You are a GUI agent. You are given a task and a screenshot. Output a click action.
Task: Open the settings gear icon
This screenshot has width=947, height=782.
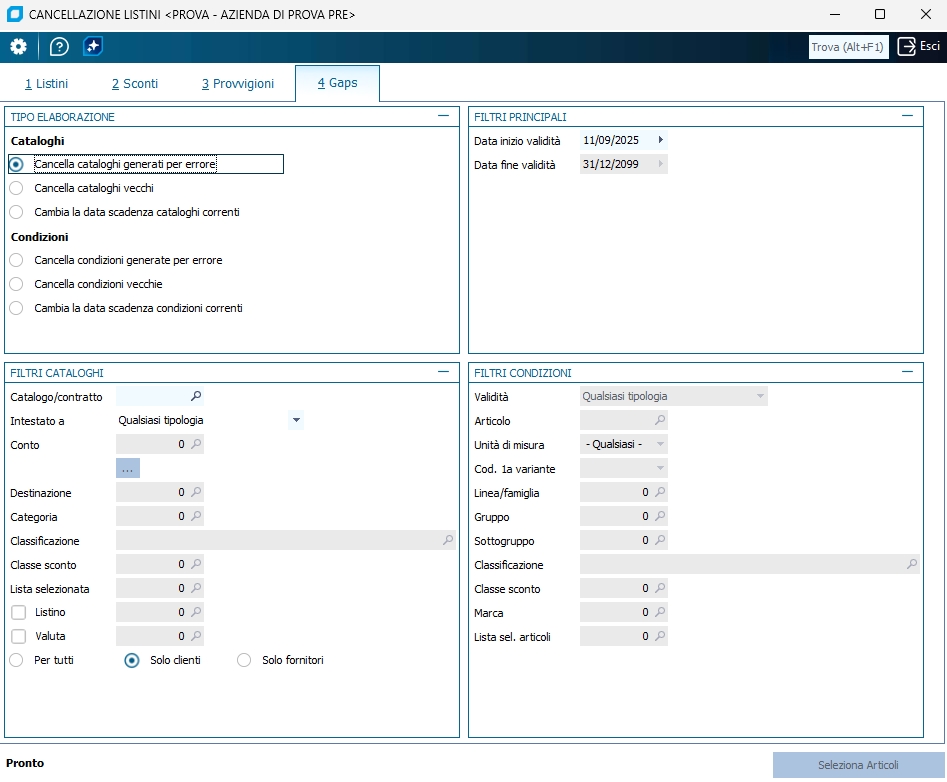tap(18, 47)
